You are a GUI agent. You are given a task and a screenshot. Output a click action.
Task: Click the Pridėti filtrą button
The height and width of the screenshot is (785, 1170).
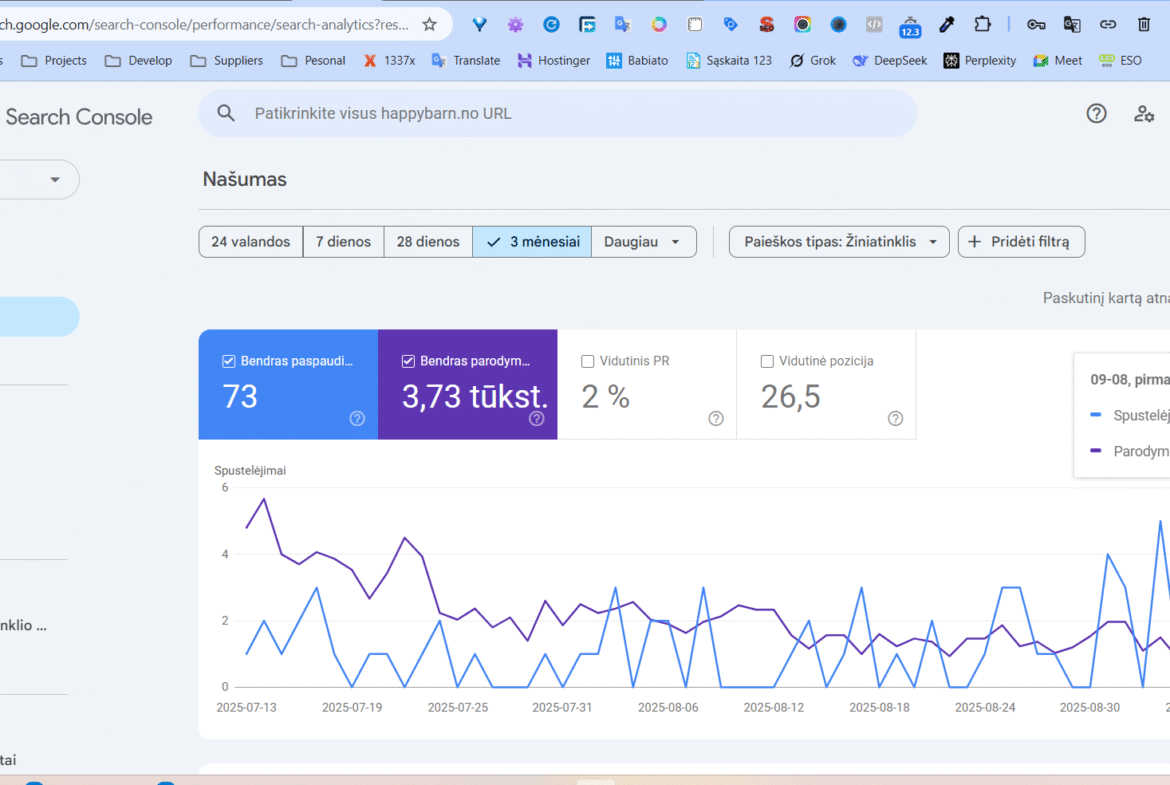click(x=1021, y=242)
